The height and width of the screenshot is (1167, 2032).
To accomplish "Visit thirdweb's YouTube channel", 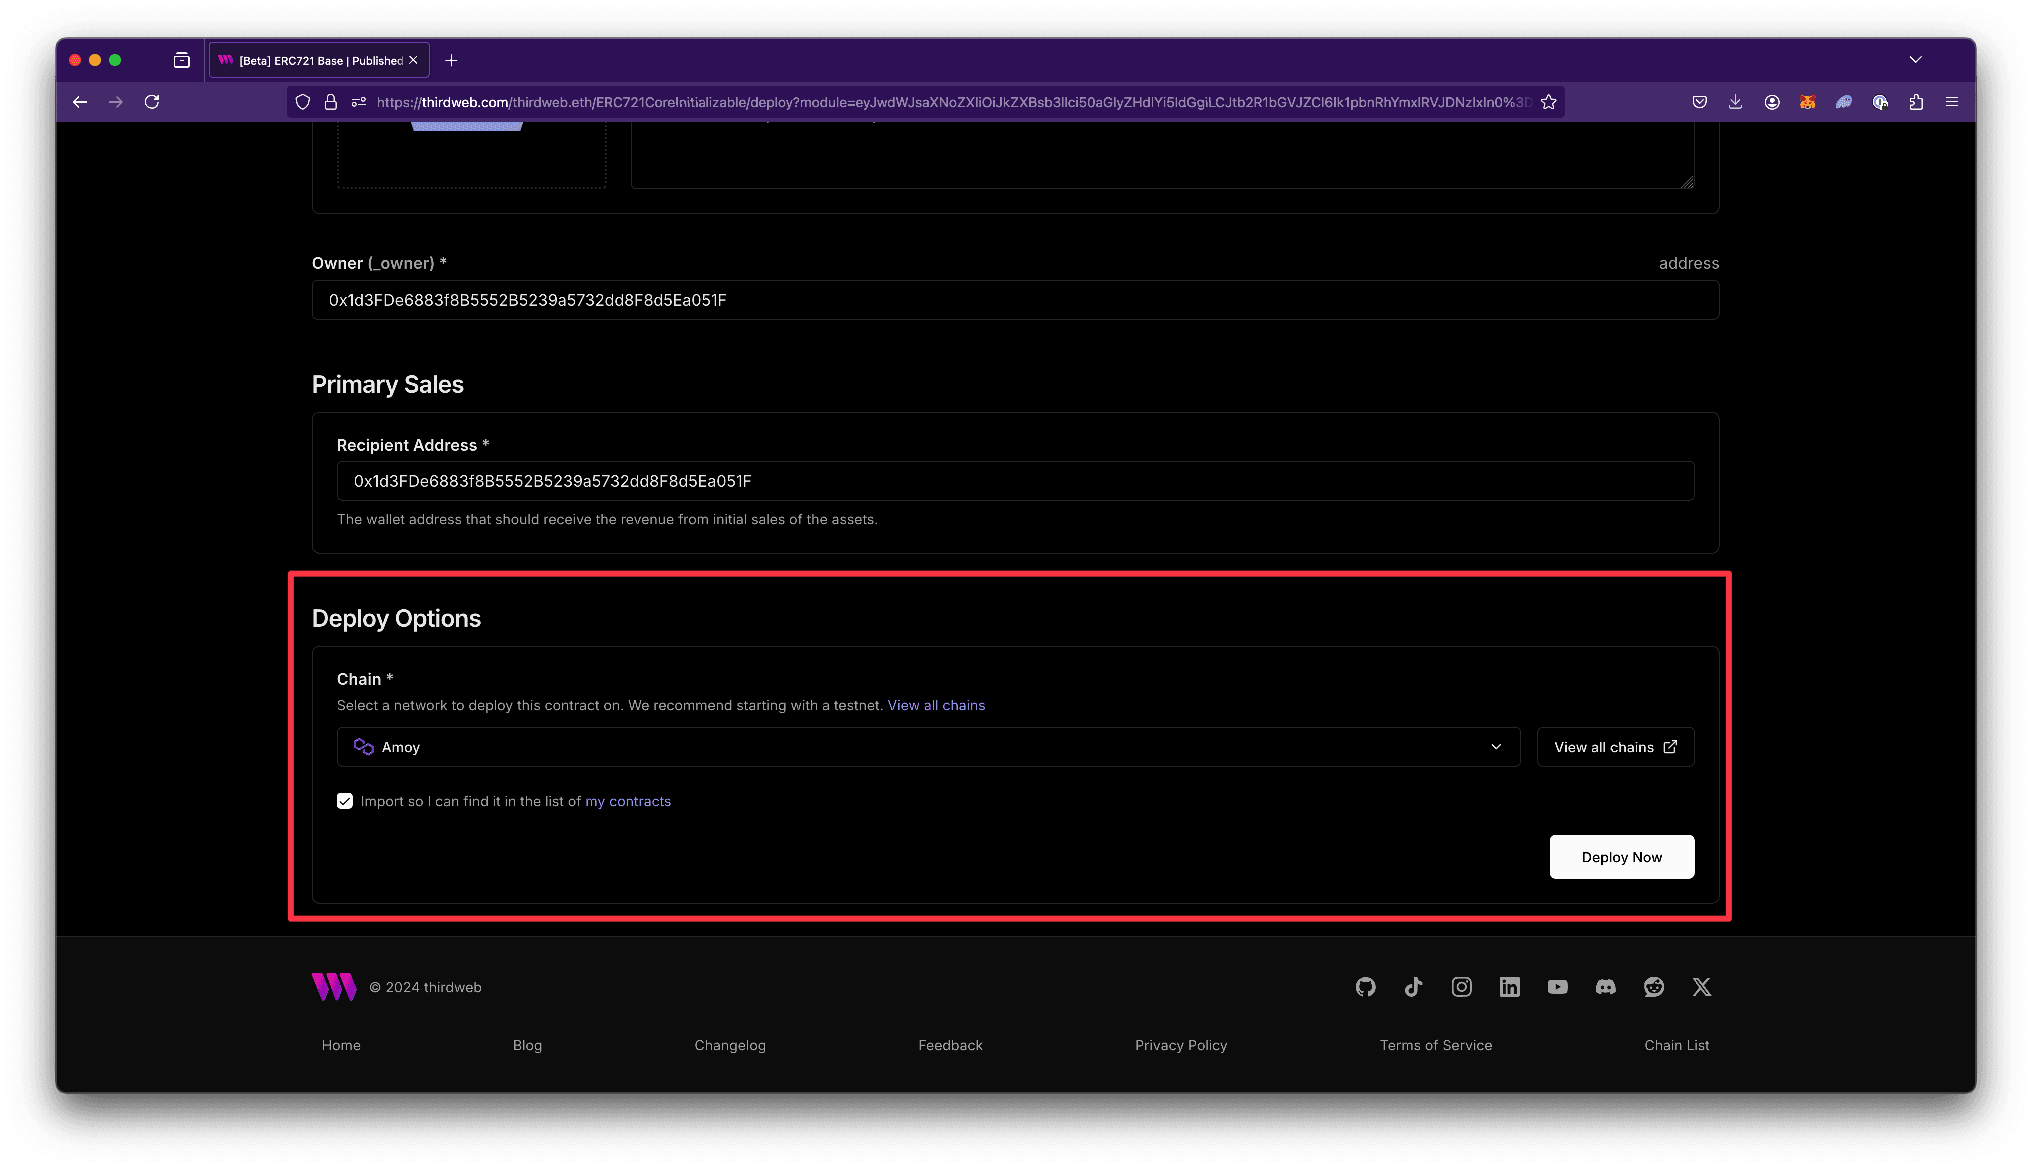I will click(1557, 987).
